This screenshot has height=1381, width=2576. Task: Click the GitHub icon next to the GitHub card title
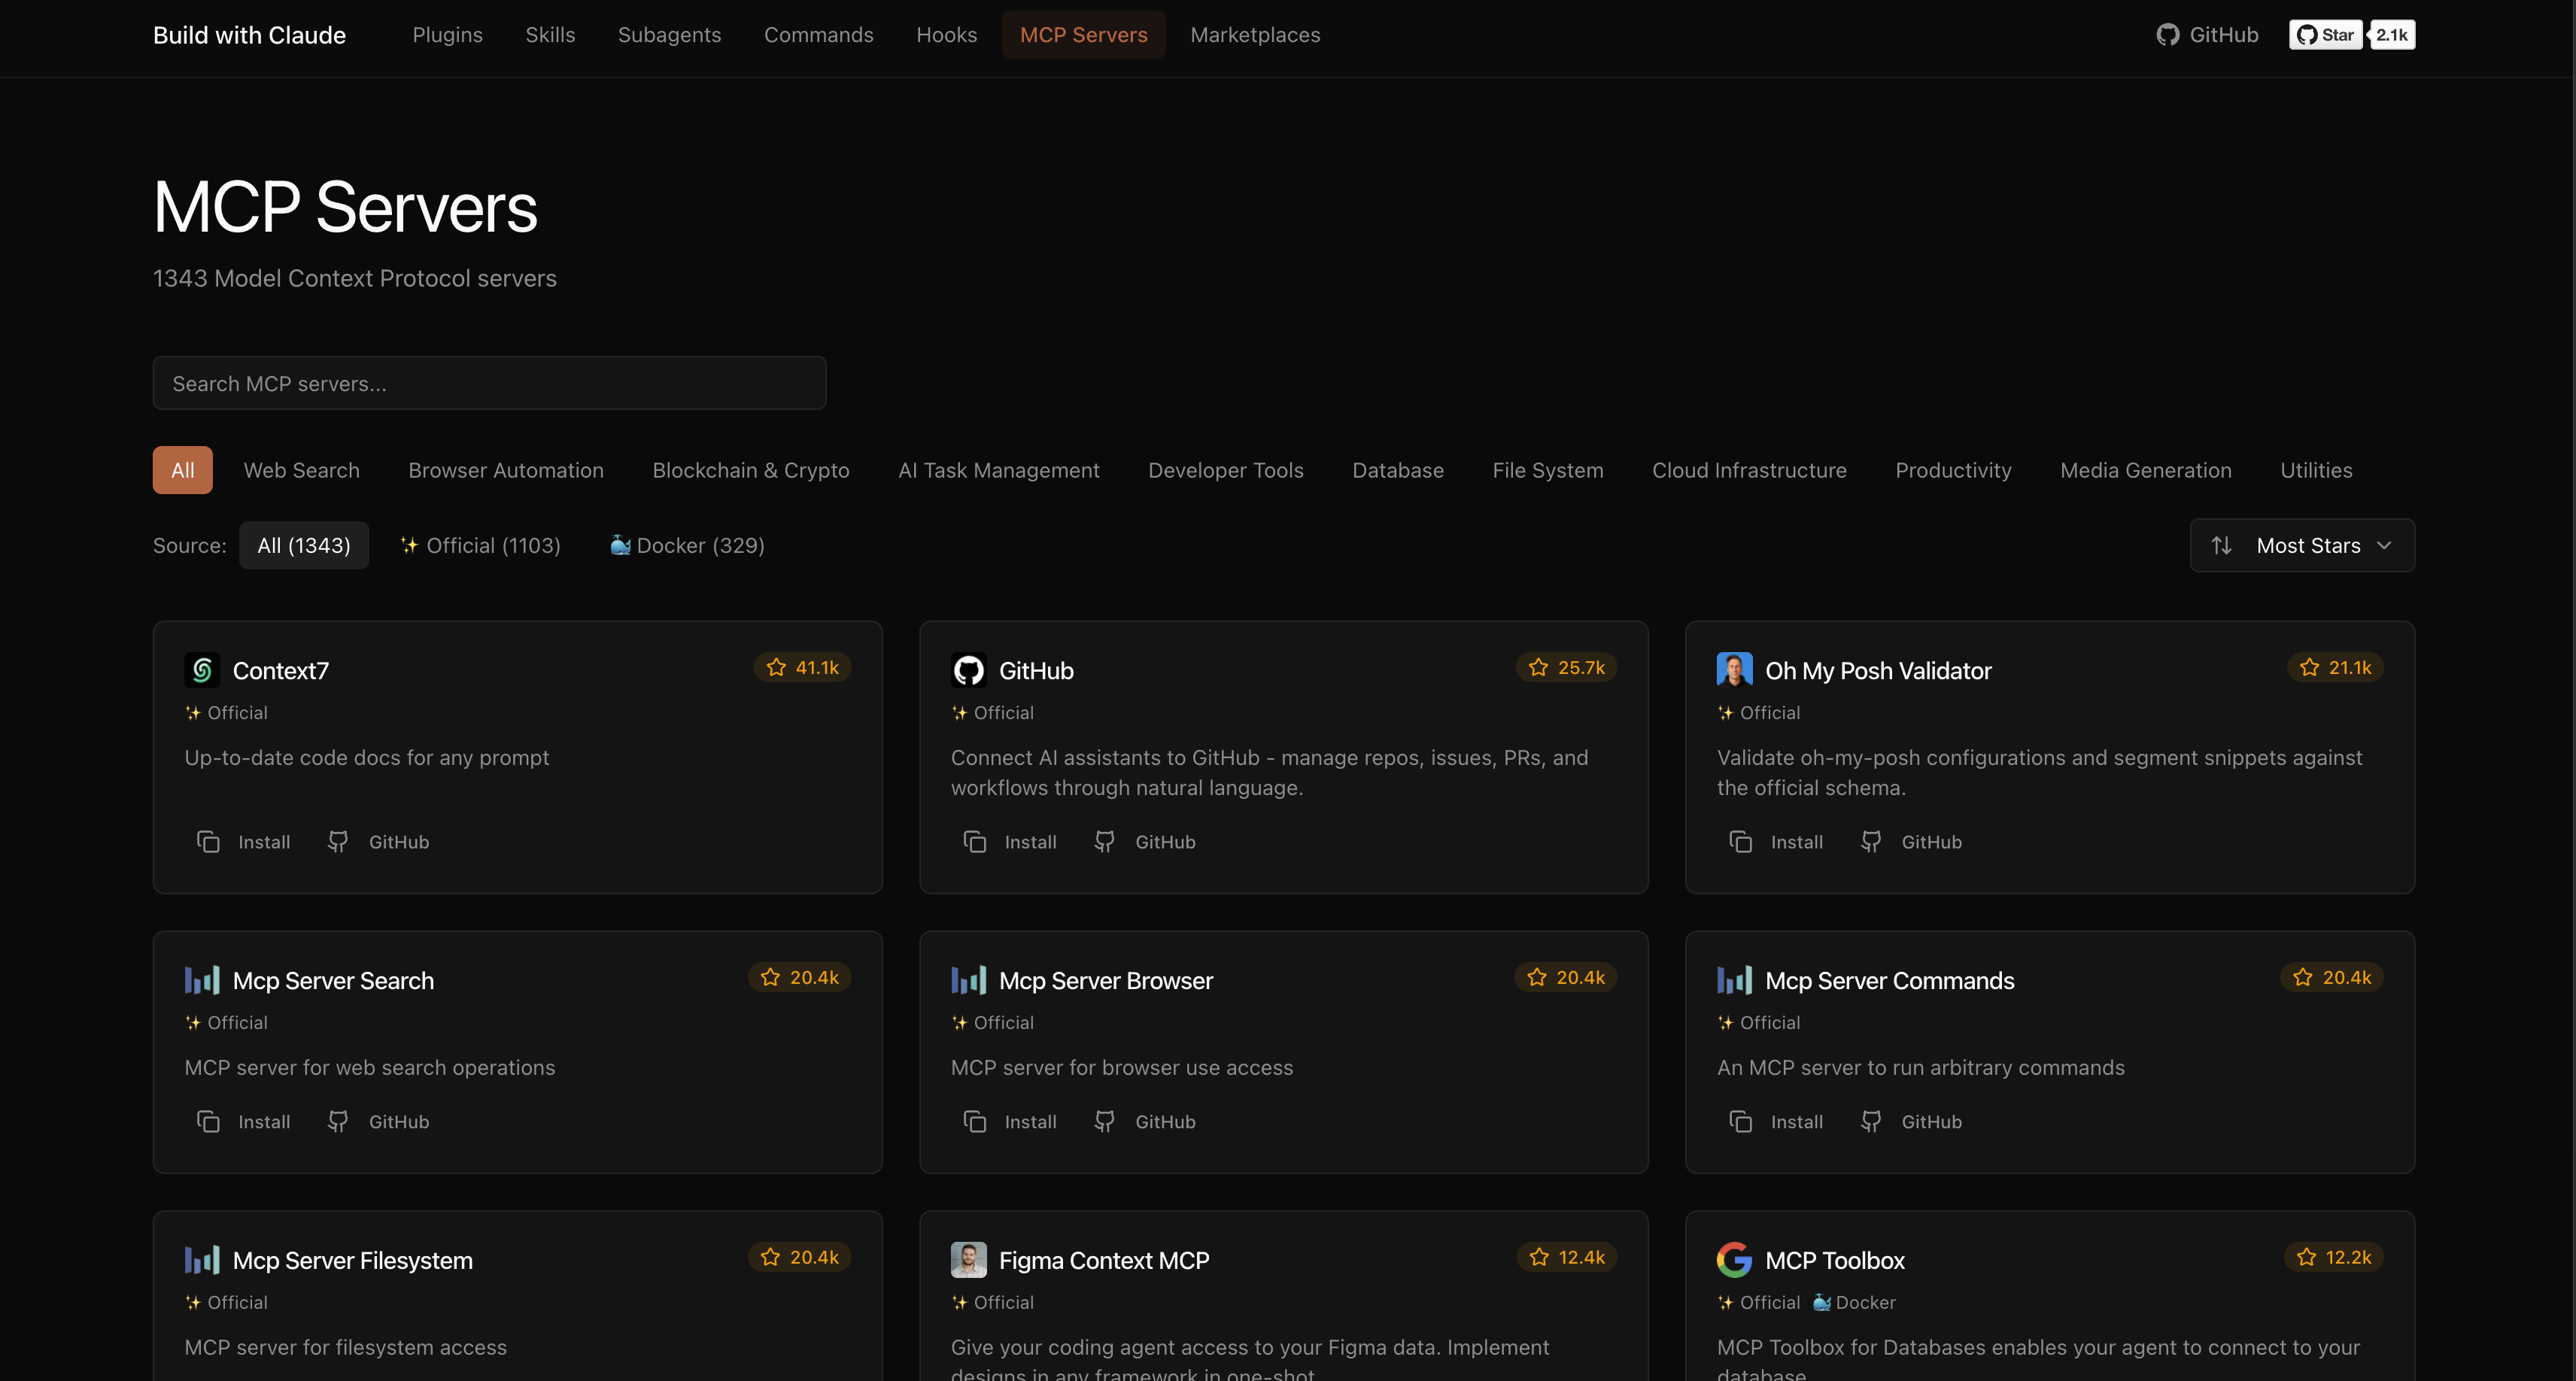click(968, 670)
